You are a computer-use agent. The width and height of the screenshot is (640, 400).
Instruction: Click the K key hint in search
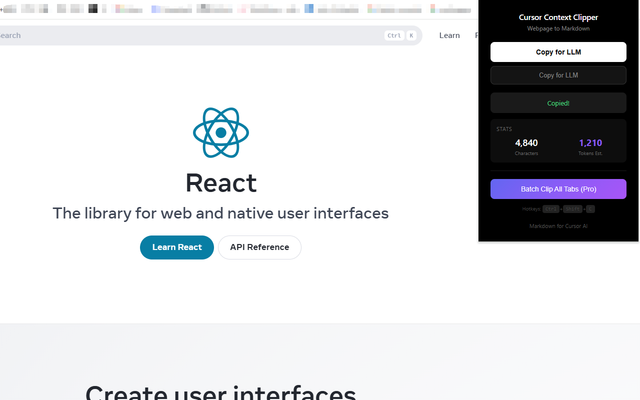(411, 36)
